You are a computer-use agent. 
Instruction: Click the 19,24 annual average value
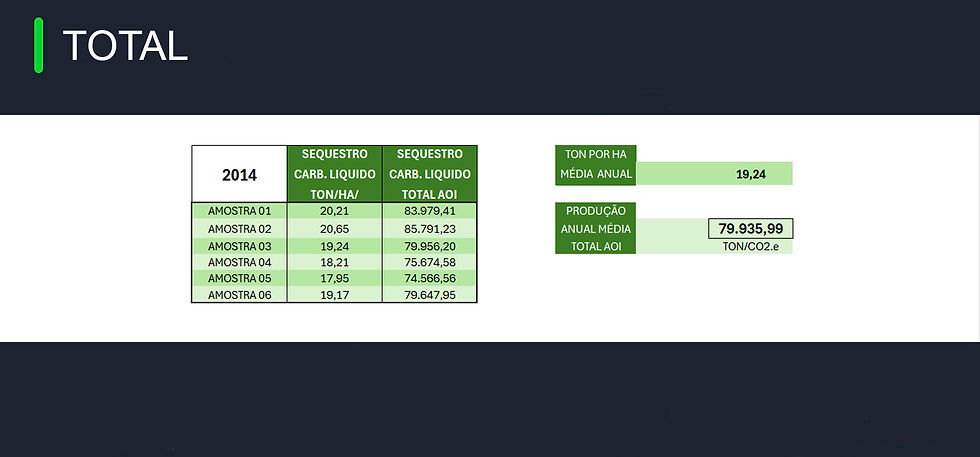click(x=751, y=174)
